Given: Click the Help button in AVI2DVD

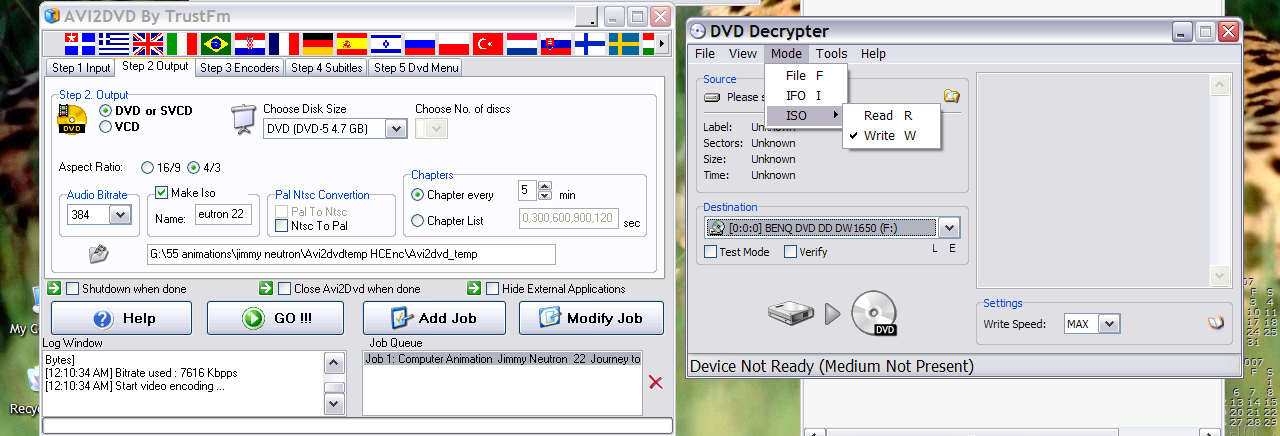Looking at the screenshot, I should (x=121, y=318).
